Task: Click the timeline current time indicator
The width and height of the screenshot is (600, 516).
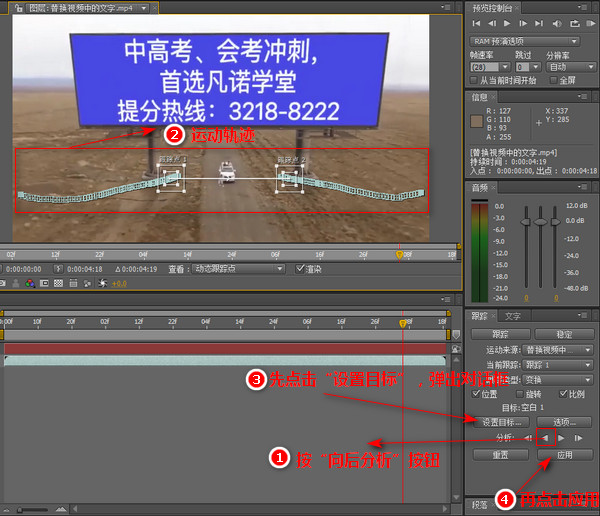Action: point(403,324)
